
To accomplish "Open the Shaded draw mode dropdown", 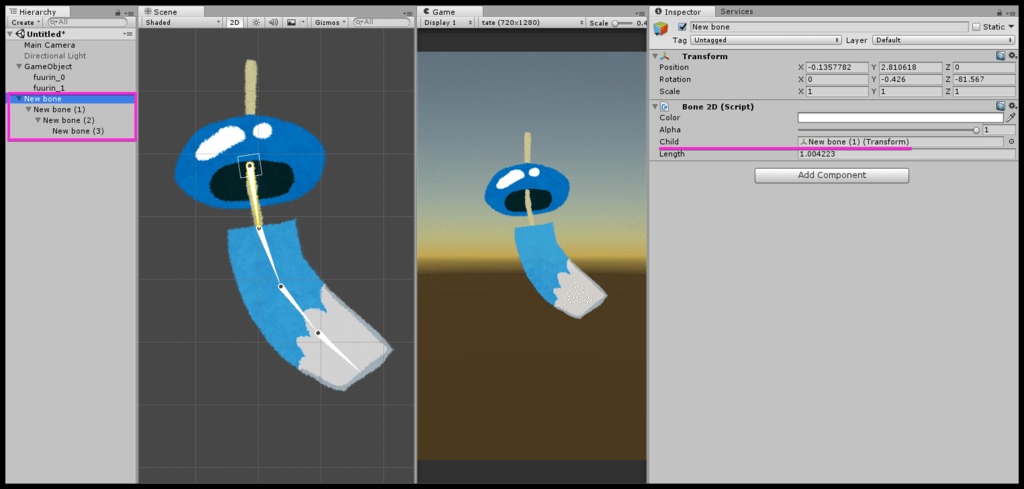I will (x=181, y=22).
